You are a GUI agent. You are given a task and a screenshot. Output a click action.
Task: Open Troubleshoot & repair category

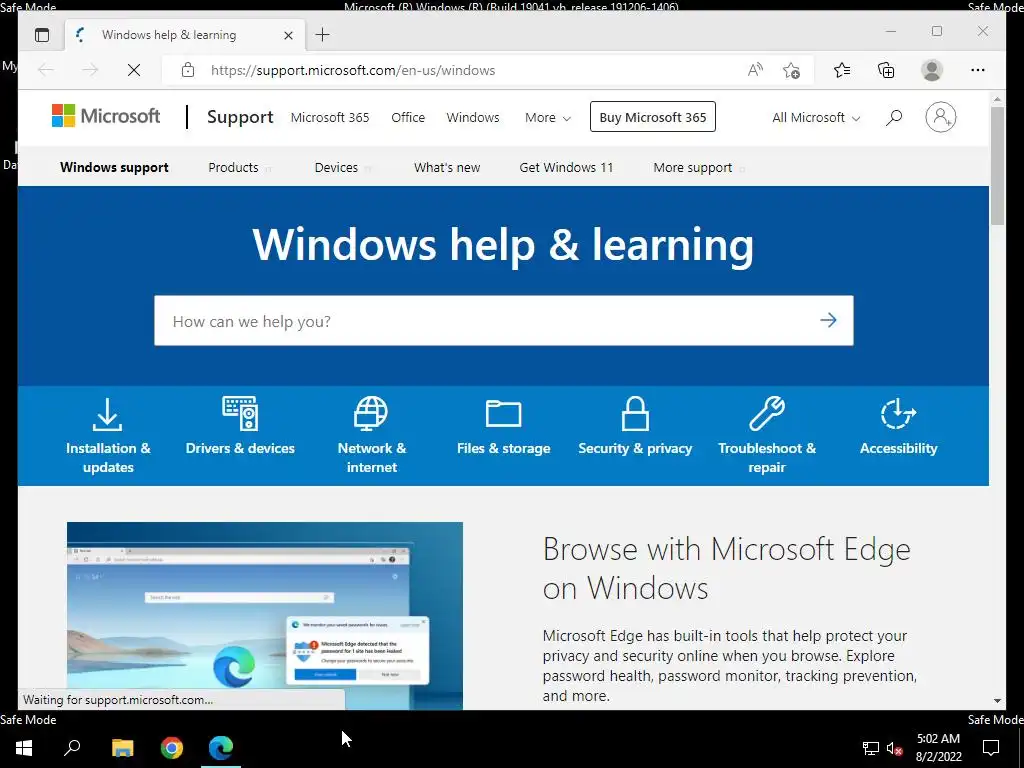coord(767,436)
